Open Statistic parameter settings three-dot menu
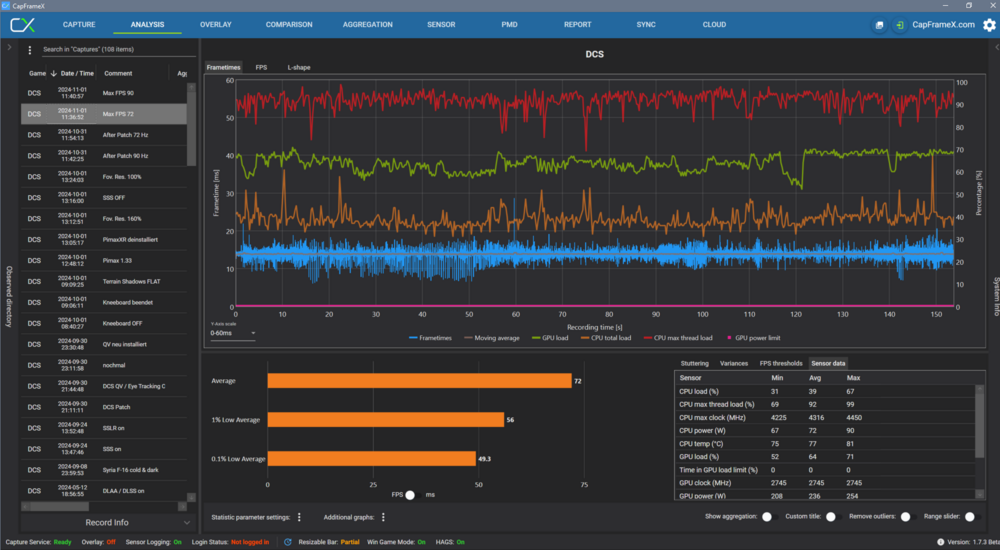Viewport: 1000px width, 550px height. tap(299, 517)
